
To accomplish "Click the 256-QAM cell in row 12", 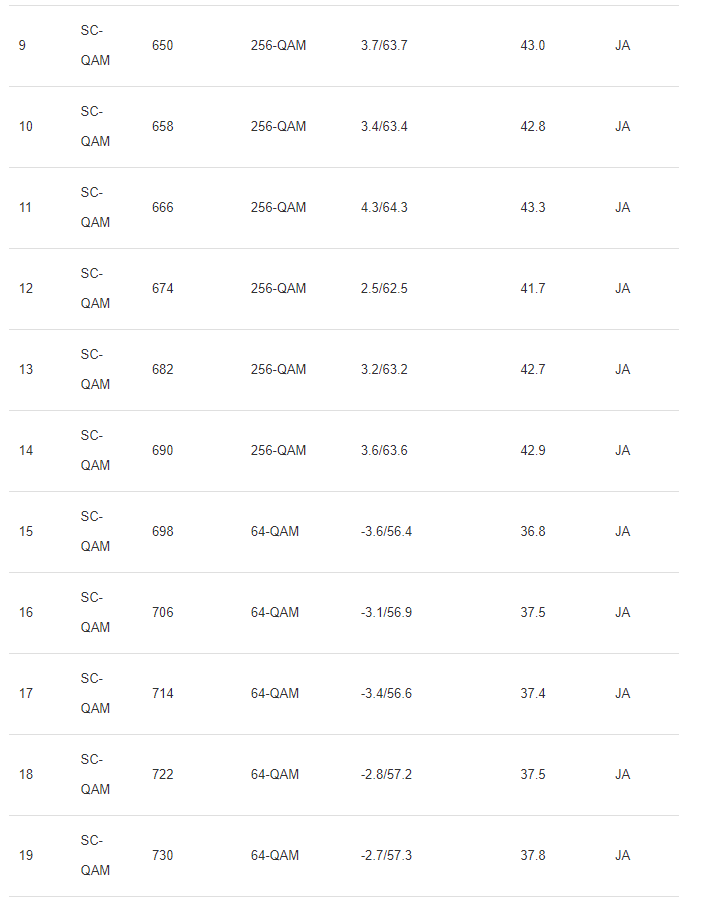I will coord(278,289).
